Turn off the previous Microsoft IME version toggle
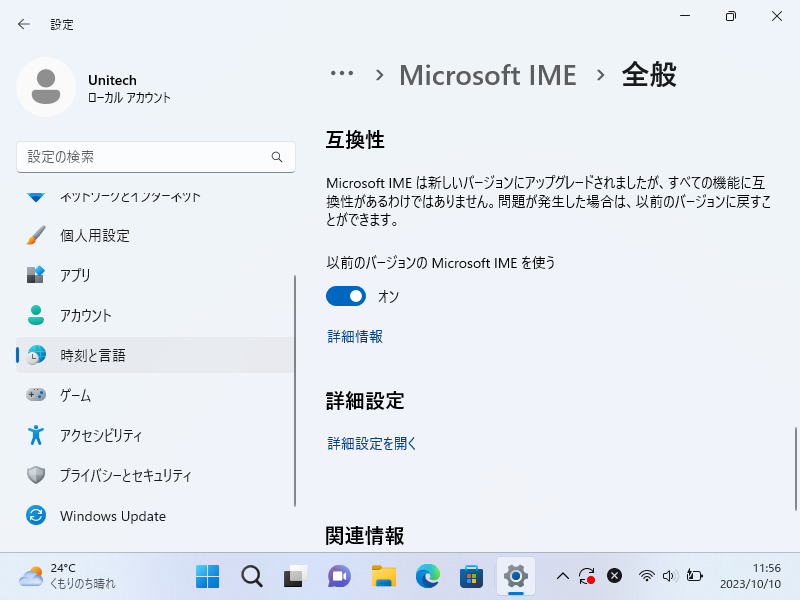 [346, 296]
